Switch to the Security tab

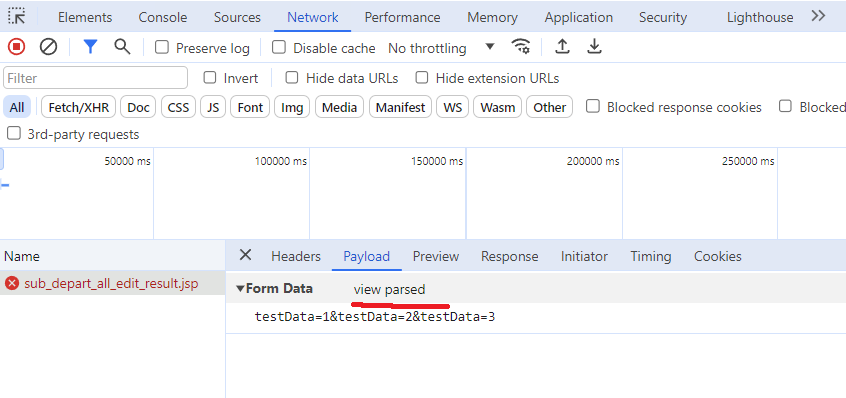tap(663, 17)
